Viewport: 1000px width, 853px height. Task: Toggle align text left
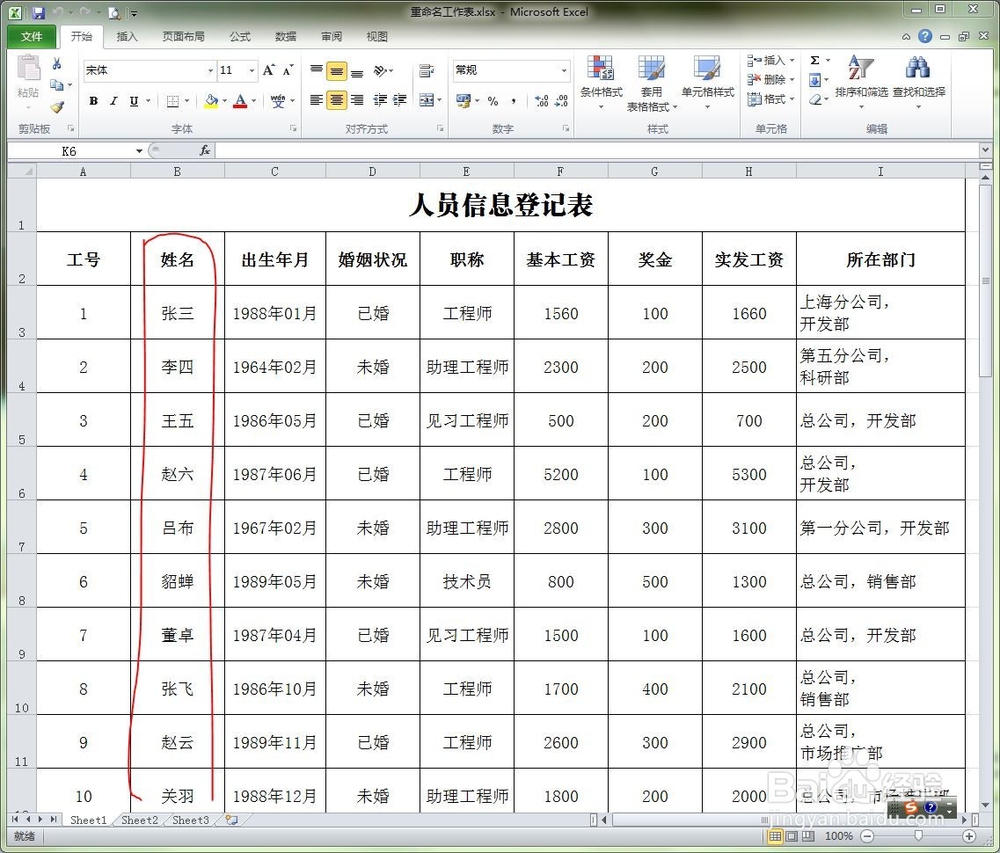pos(316,100)
